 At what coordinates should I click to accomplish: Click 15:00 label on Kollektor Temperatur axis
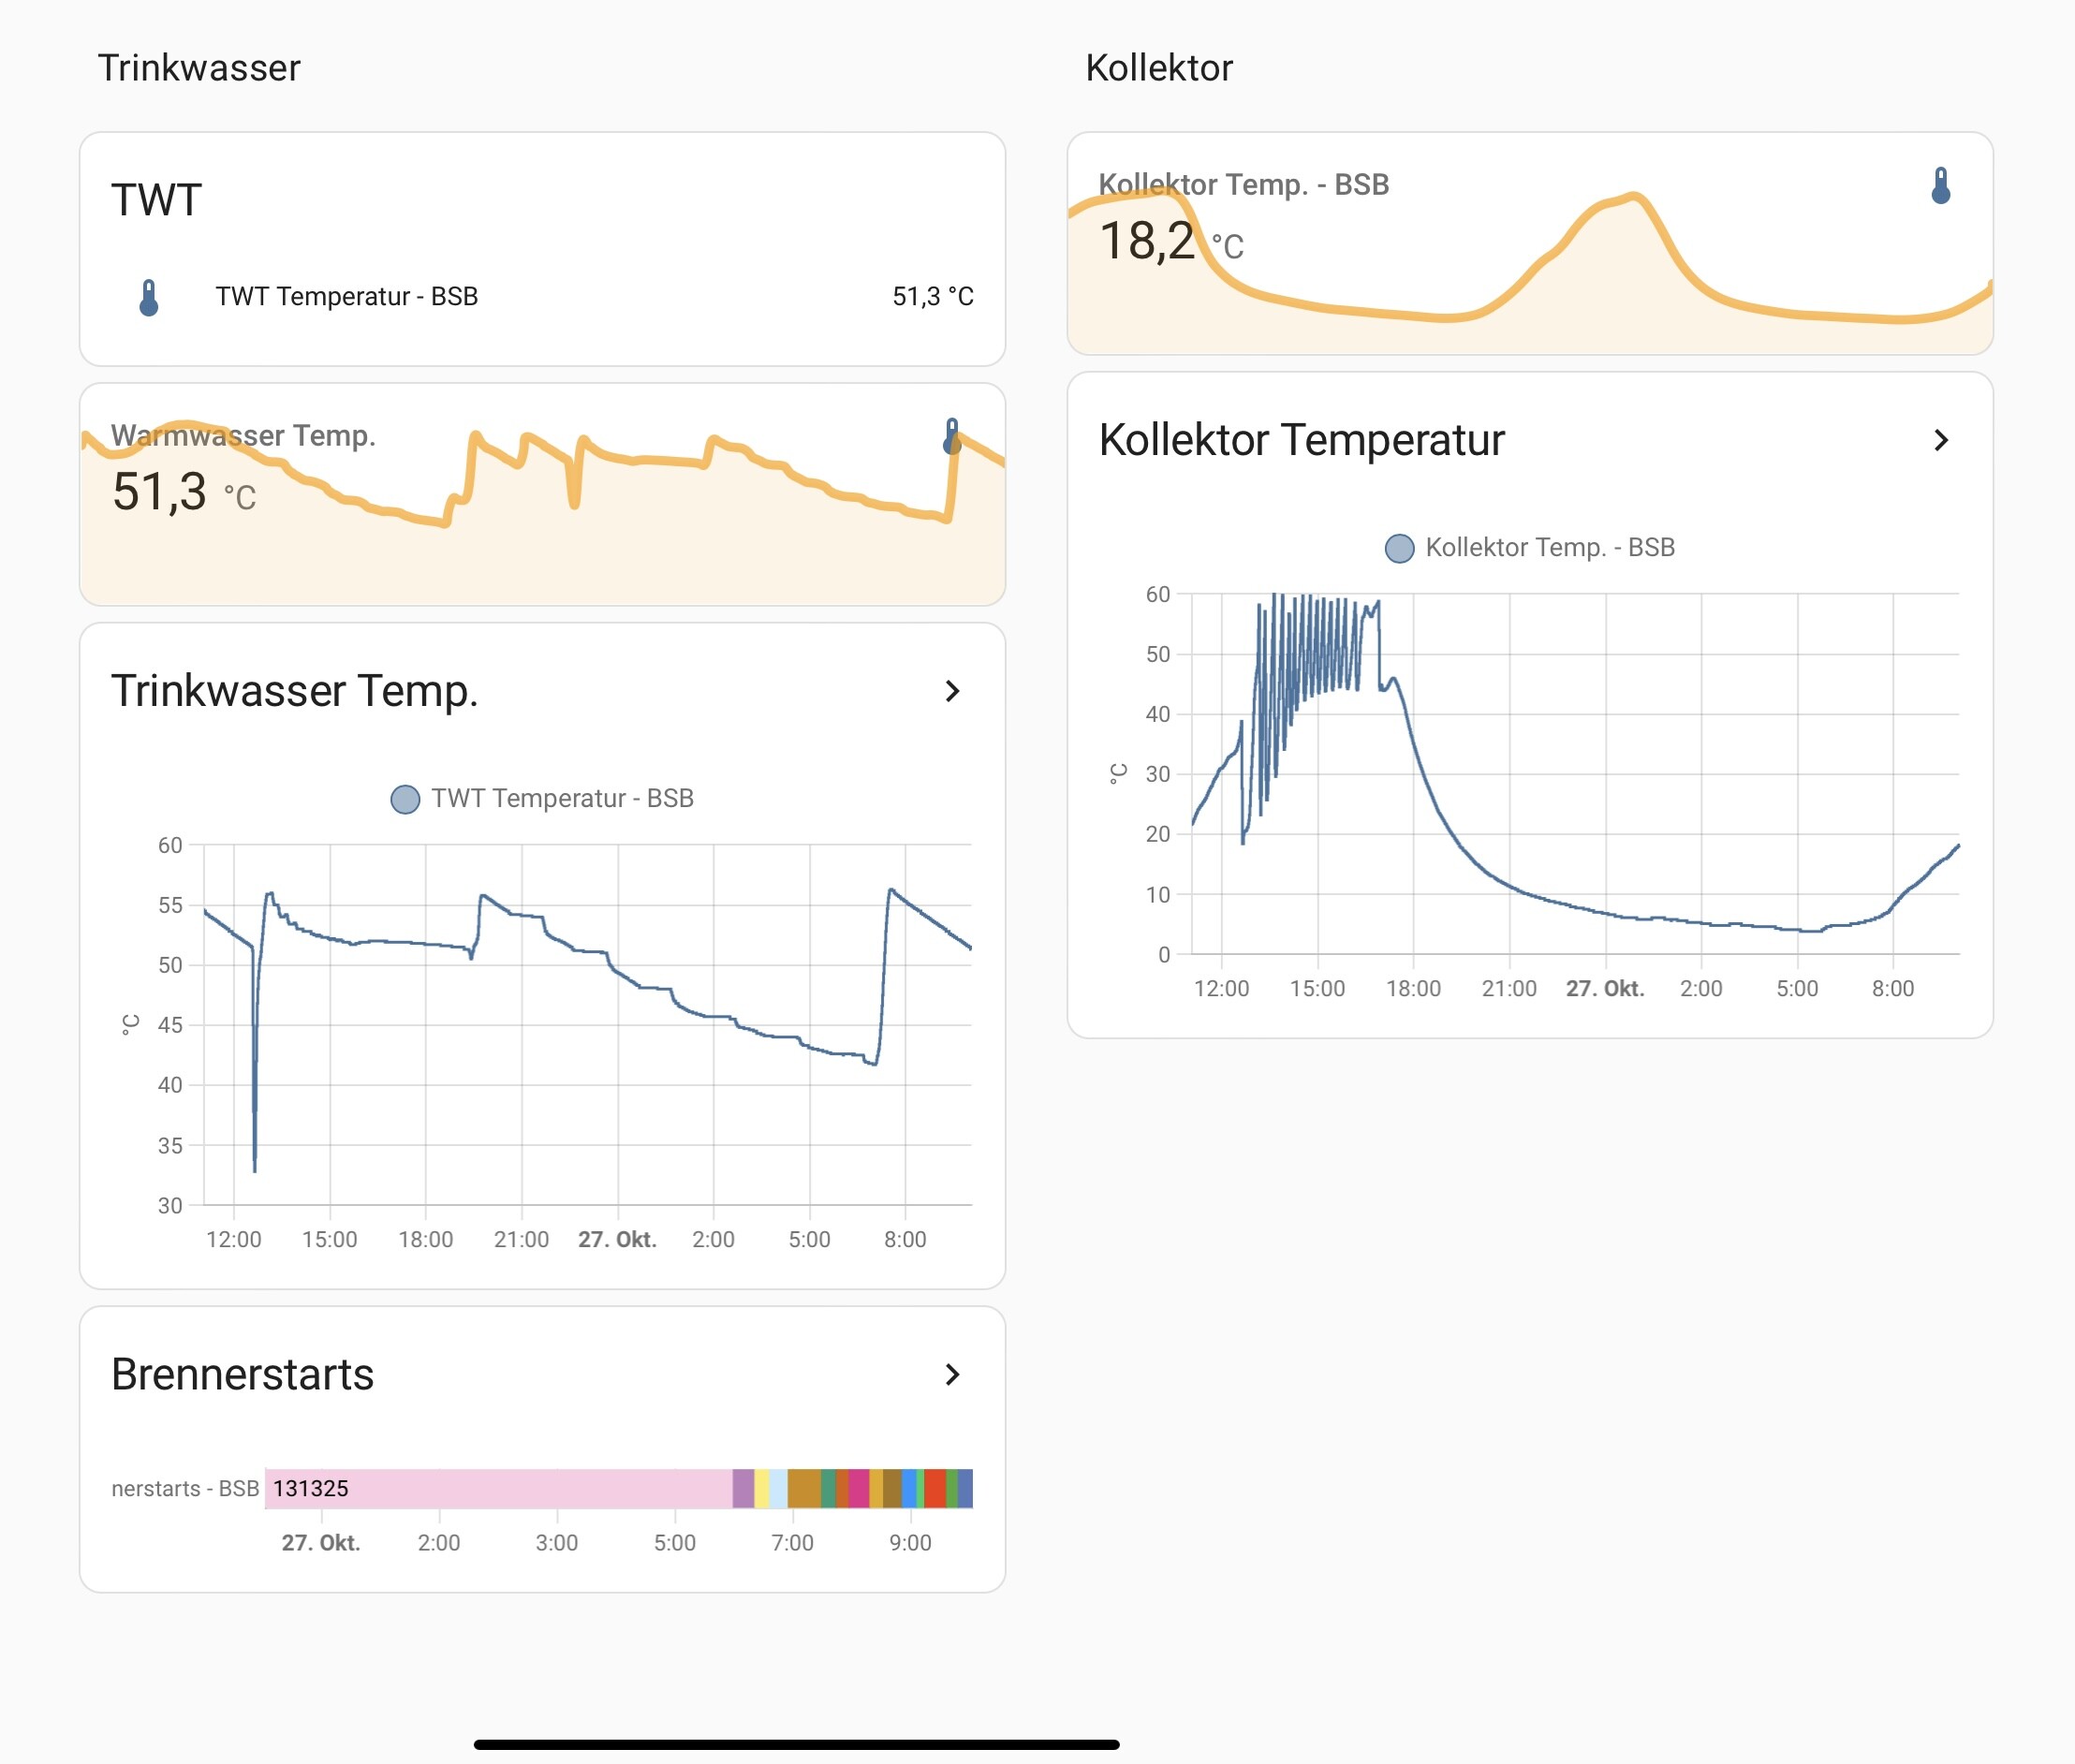pyautogui.click(x=1317, y=989)
